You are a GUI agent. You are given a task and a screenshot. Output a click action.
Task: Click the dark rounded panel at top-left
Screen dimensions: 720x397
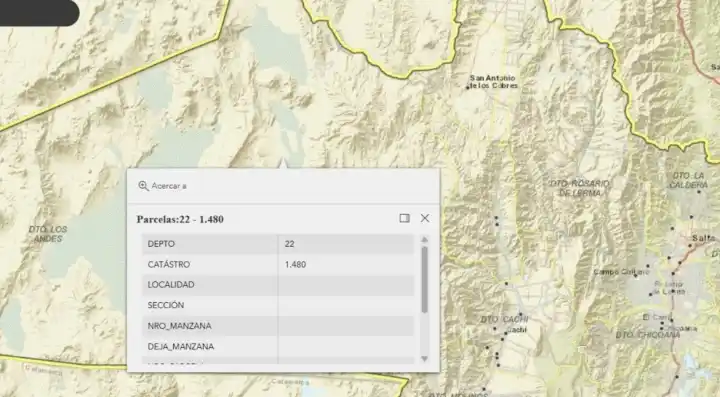pyautogui.click(x=39, y=12)
